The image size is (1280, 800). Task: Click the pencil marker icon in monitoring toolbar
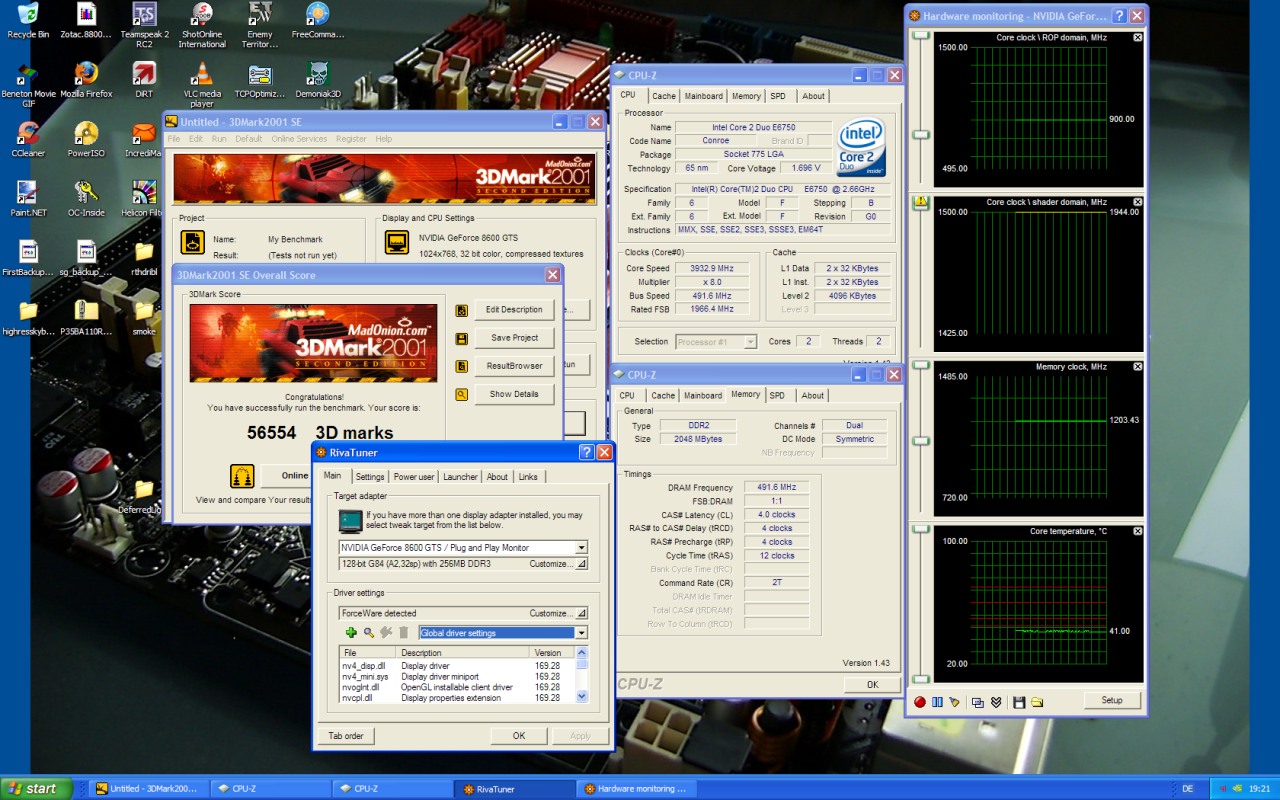click(954, 701)
